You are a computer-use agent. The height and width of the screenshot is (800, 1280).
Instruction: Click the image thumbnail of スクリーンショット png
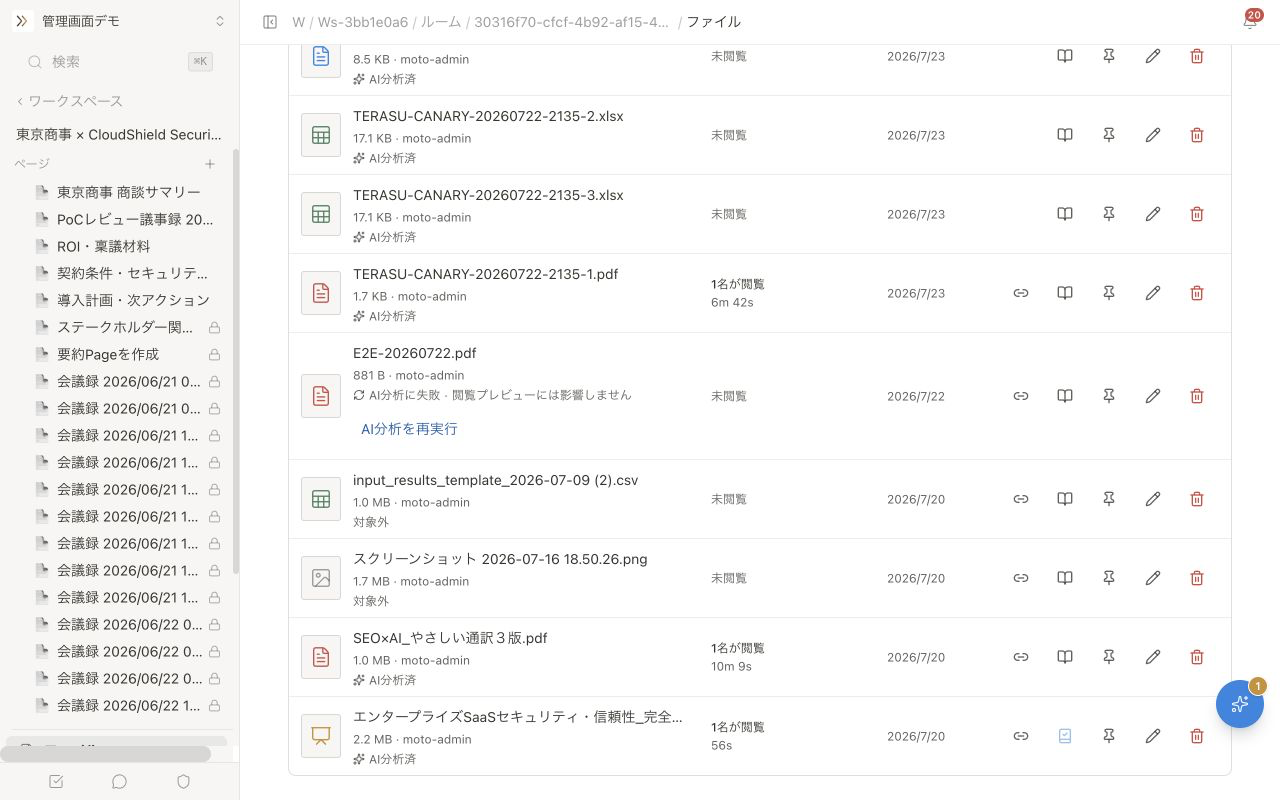[321, 578]
